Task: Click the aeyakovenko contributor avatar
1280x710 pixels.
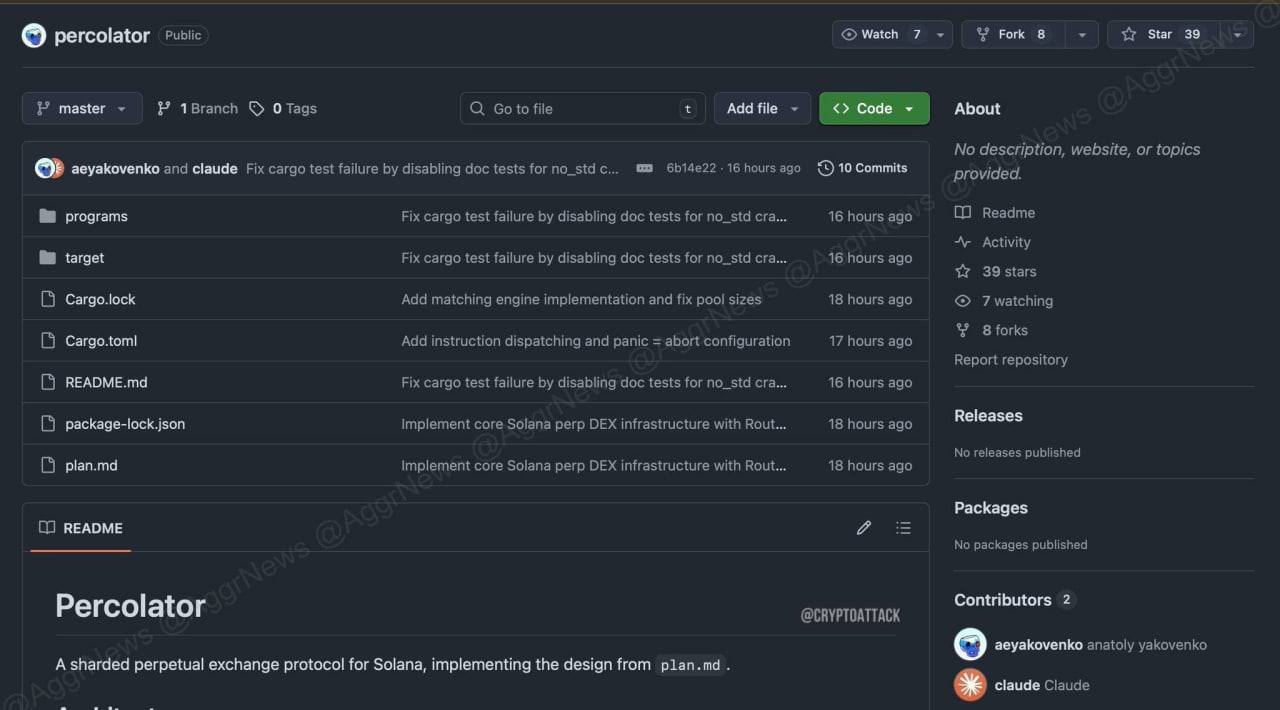Action: pos(970,645)
